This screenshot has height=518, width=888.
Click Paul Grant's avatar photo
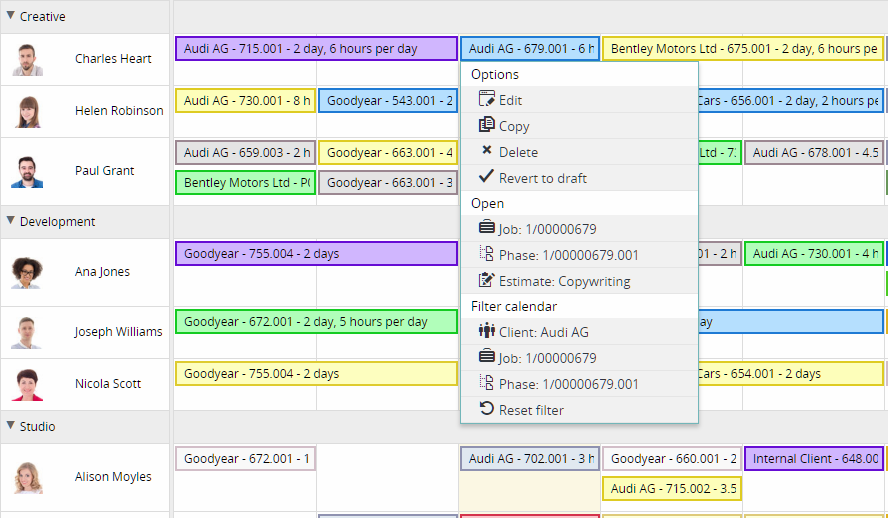(x=27, y=172)
